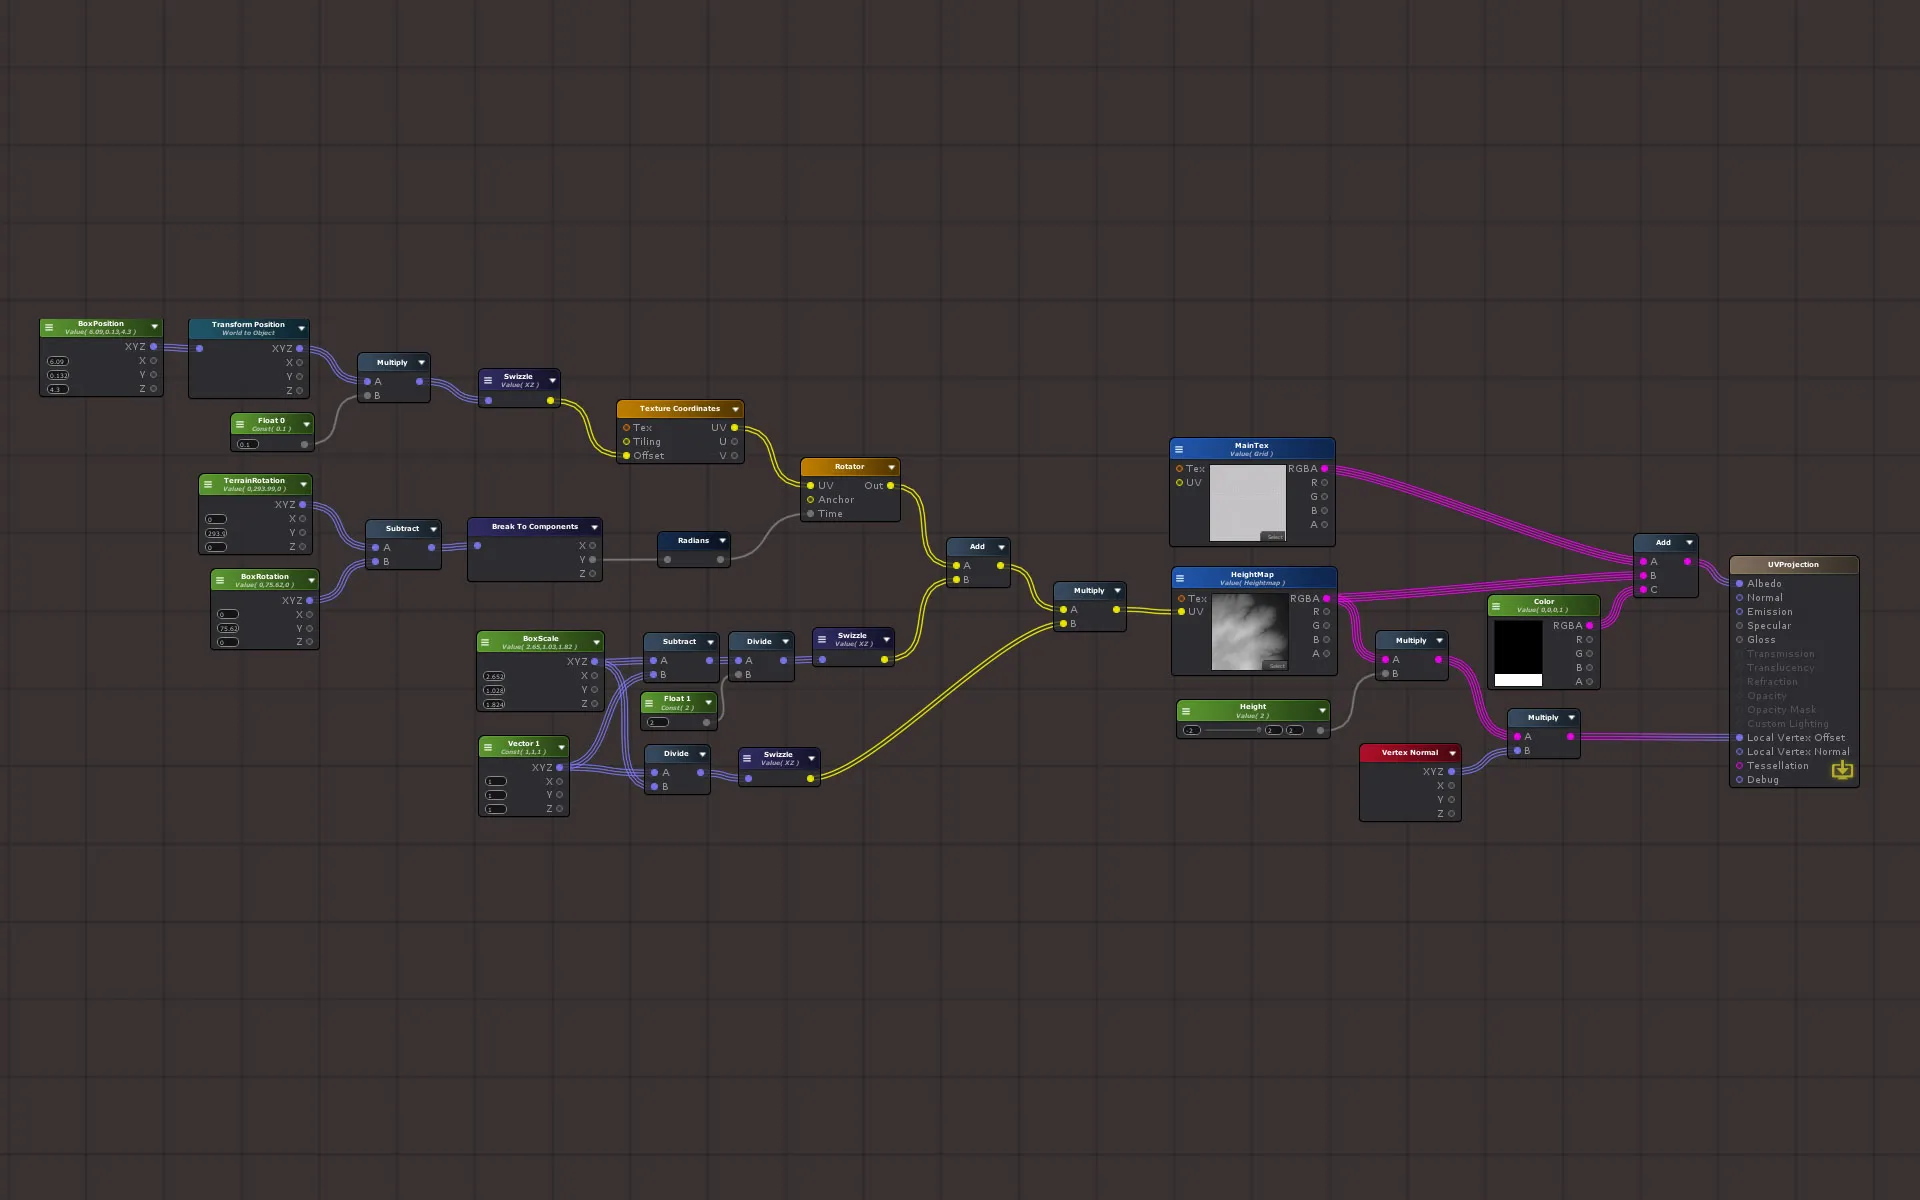The height and width of the screenshot is (1200, 1920).
Task: Click the BoxScale node hamburger icon
Action: [486, 642]
